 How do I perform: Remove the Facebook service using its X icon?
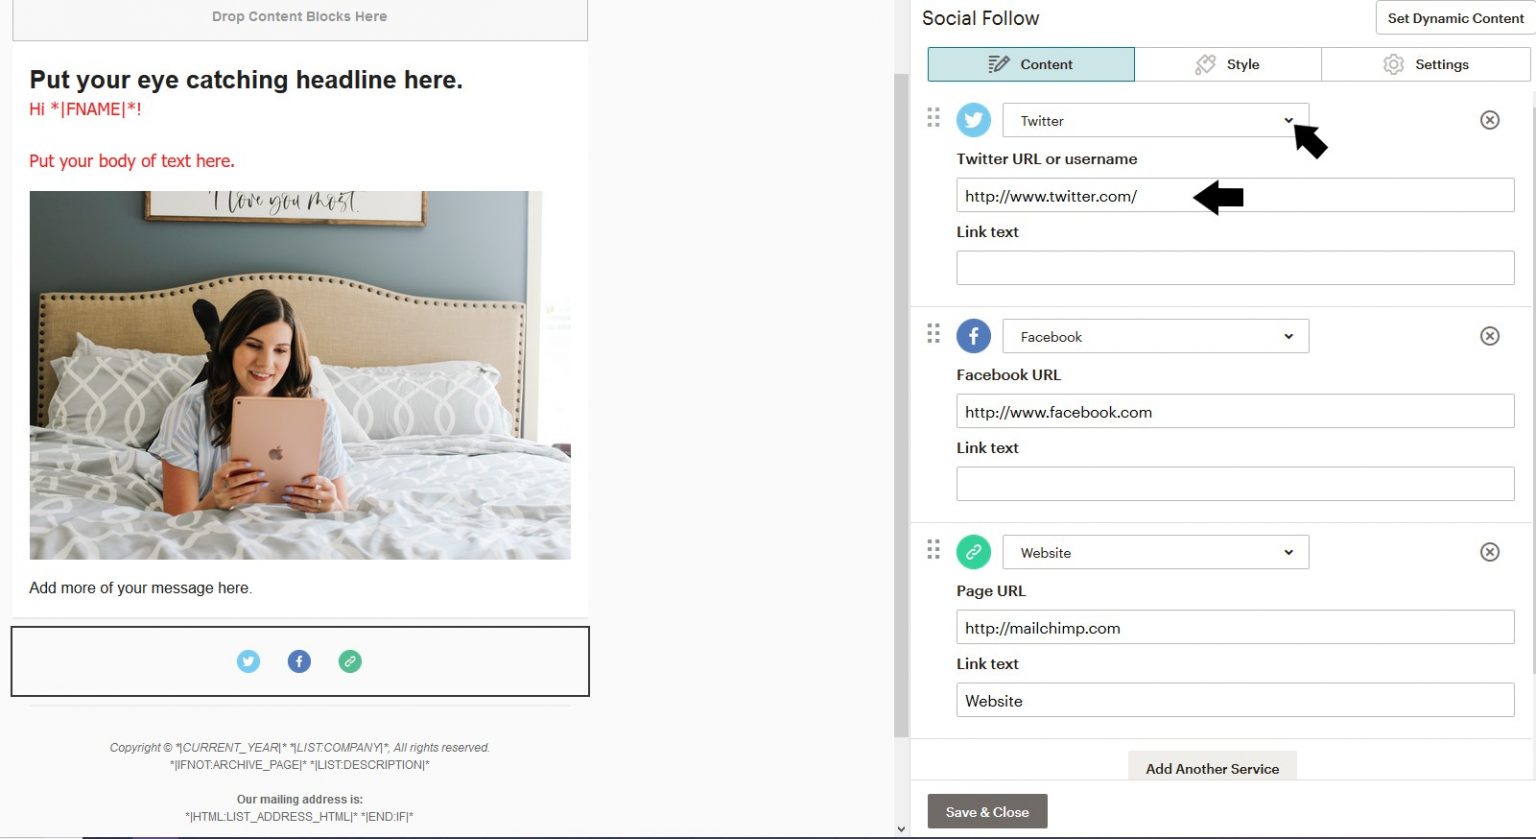tap(1490, 335)
